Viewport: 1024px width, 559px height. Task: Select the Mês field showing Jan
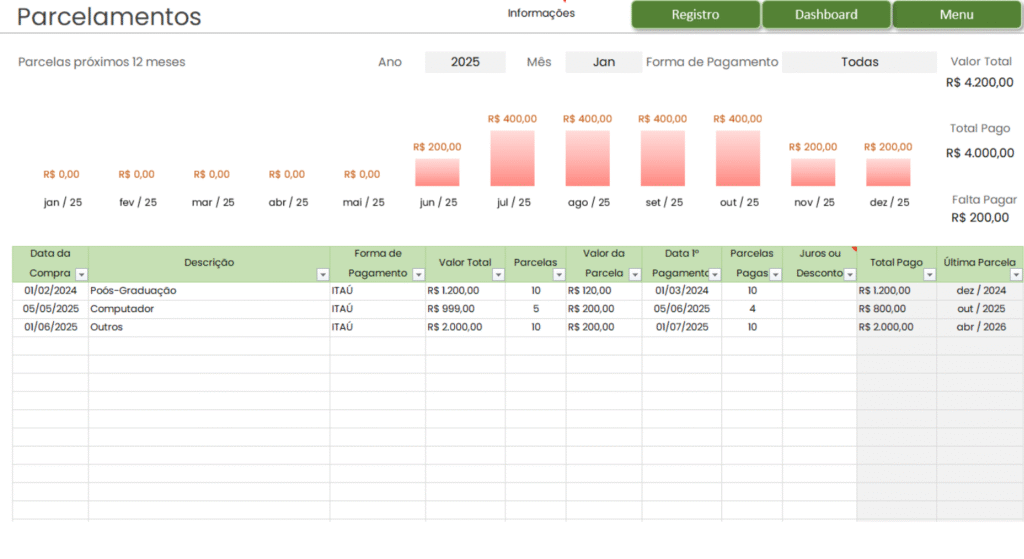click(604, 62)
